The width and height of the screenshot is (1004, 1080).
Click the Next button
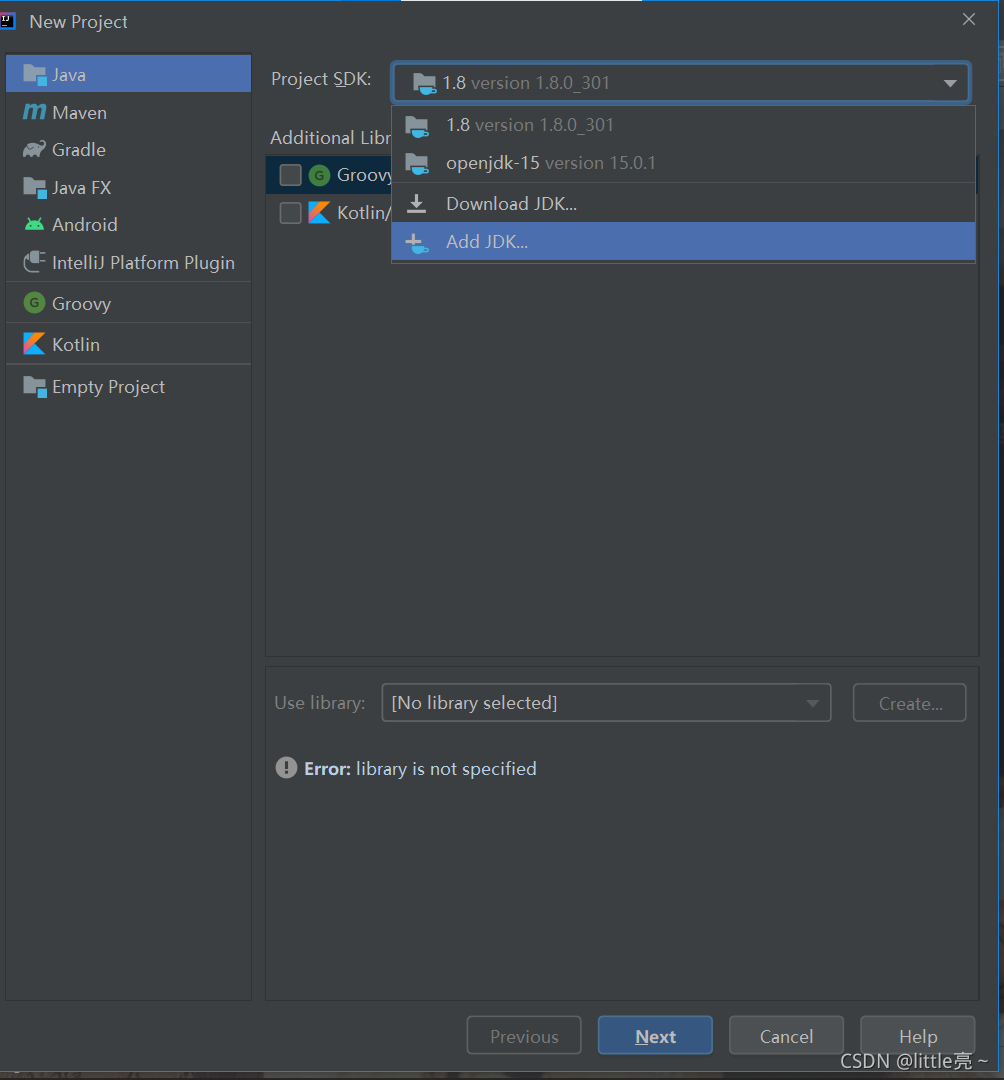655,1035
